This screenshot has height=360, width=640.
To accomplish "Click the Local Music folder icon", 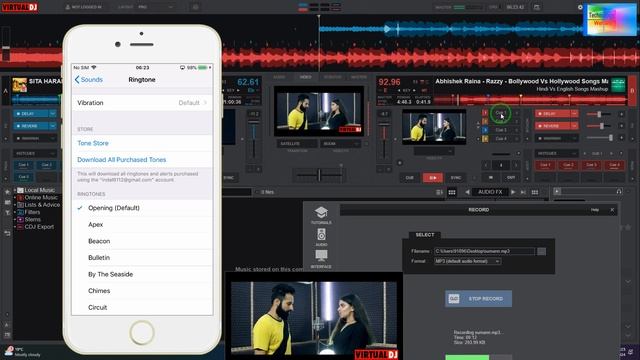I will point(20,190).
